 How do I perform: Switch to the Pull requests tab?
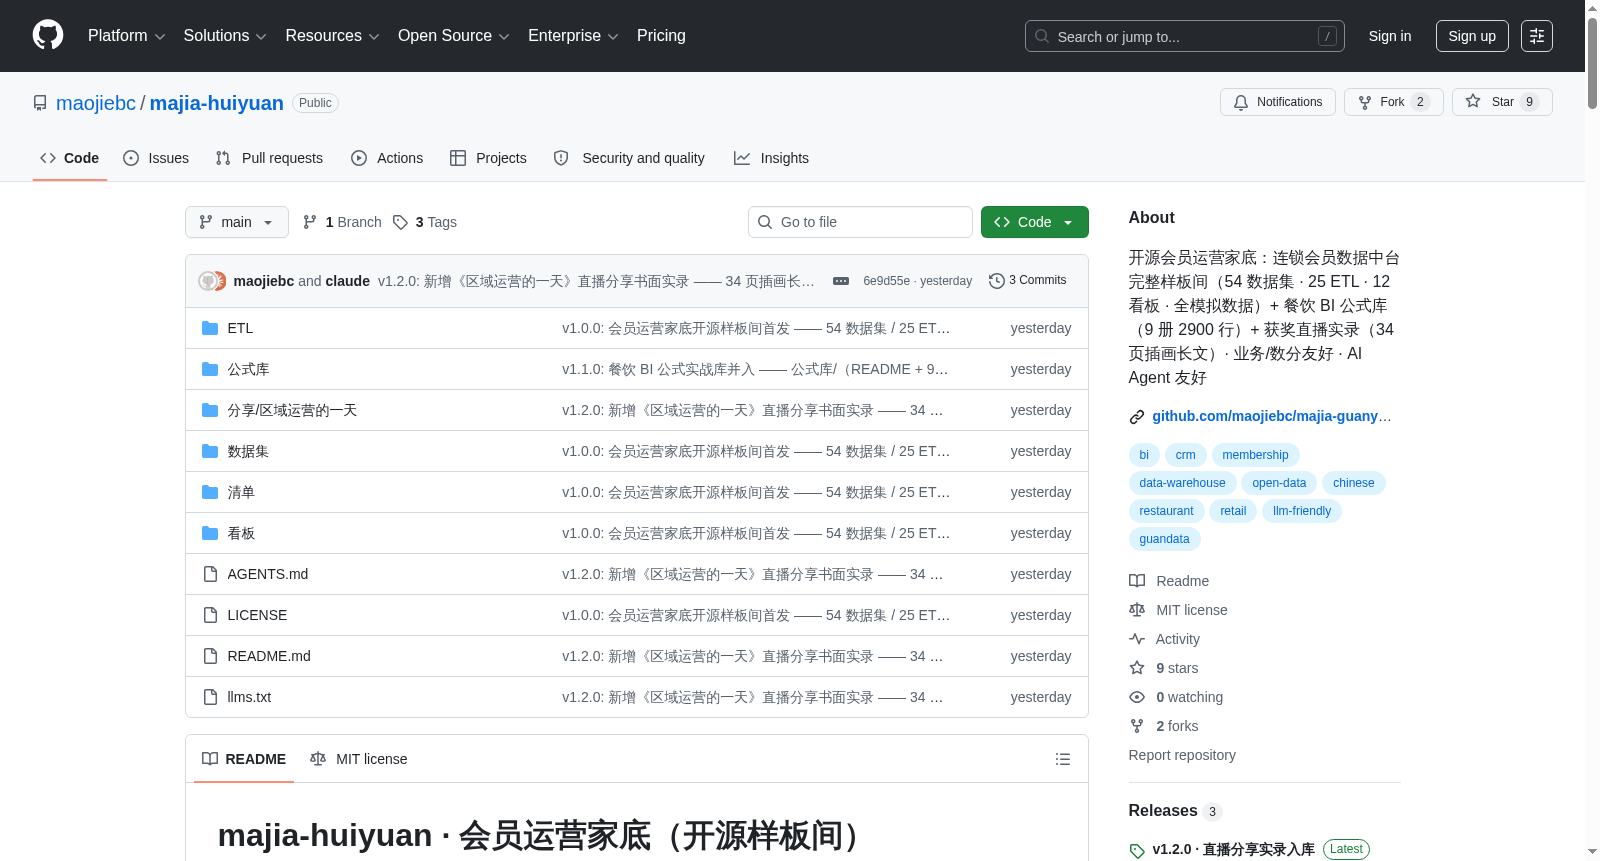[269, 158]
